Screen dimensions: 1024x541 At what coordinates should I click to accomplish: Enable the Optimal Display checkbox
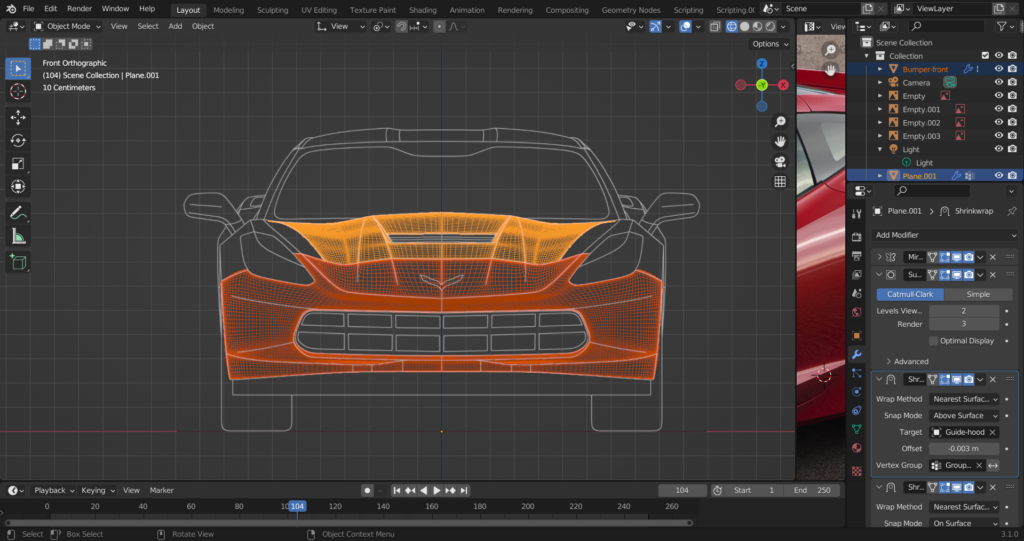pos(933,340)
